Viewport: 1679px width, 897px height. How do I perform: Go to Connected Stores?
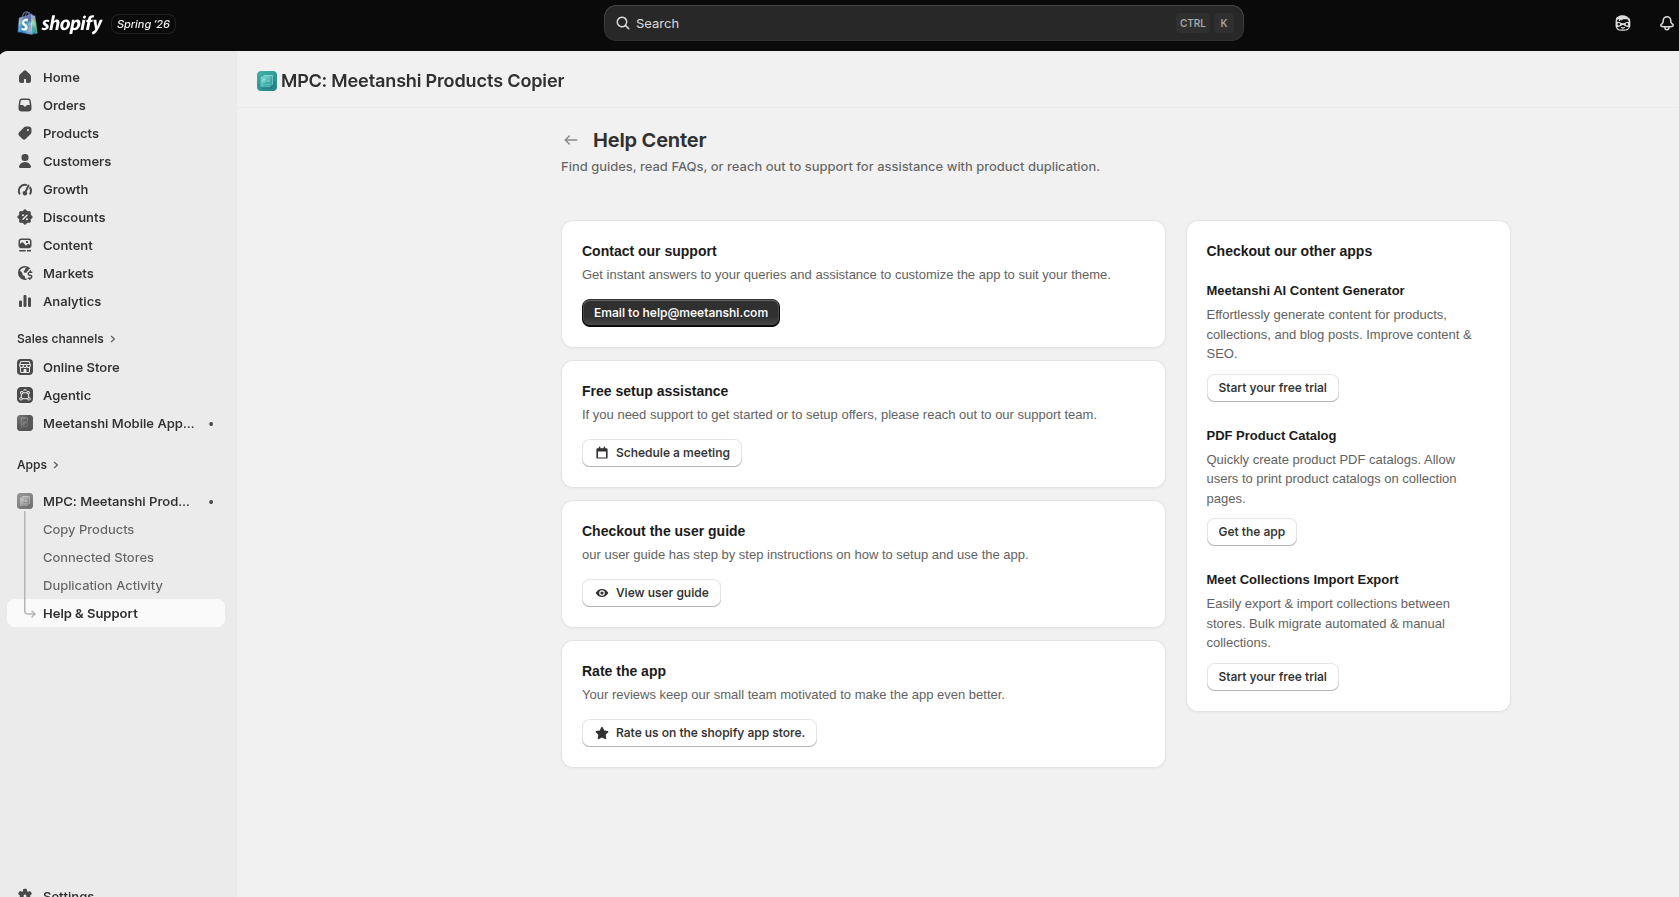coord(98,558)
